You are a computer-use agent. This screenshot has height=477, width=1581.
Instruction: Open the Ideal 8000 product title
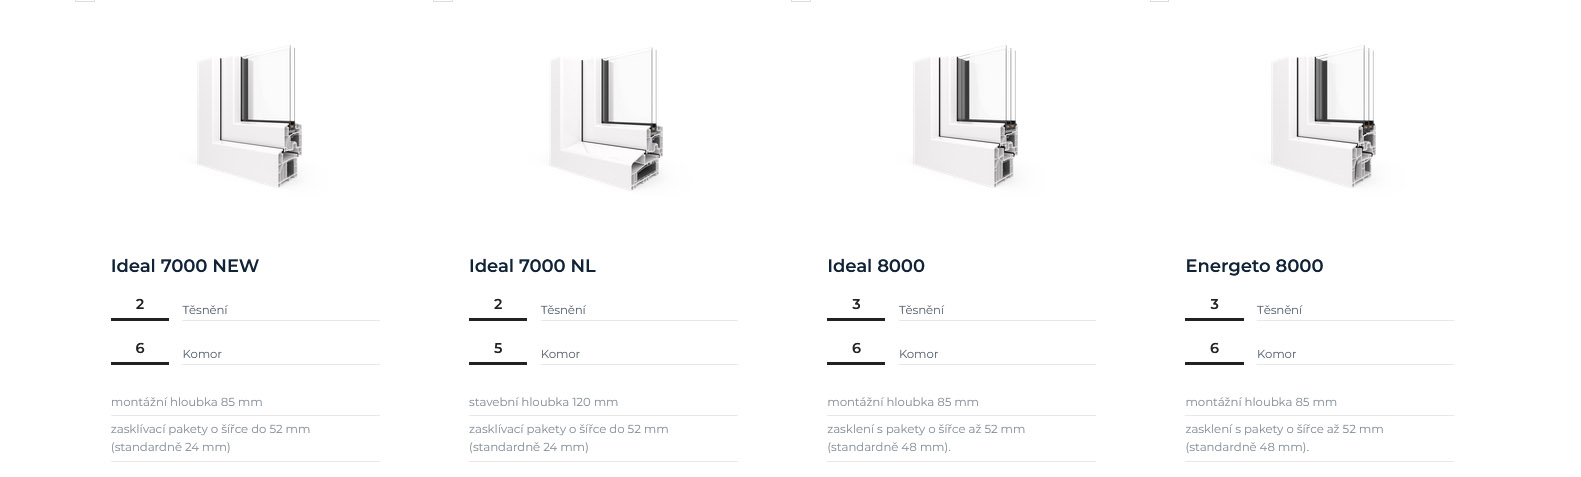[x=876, y=266]
